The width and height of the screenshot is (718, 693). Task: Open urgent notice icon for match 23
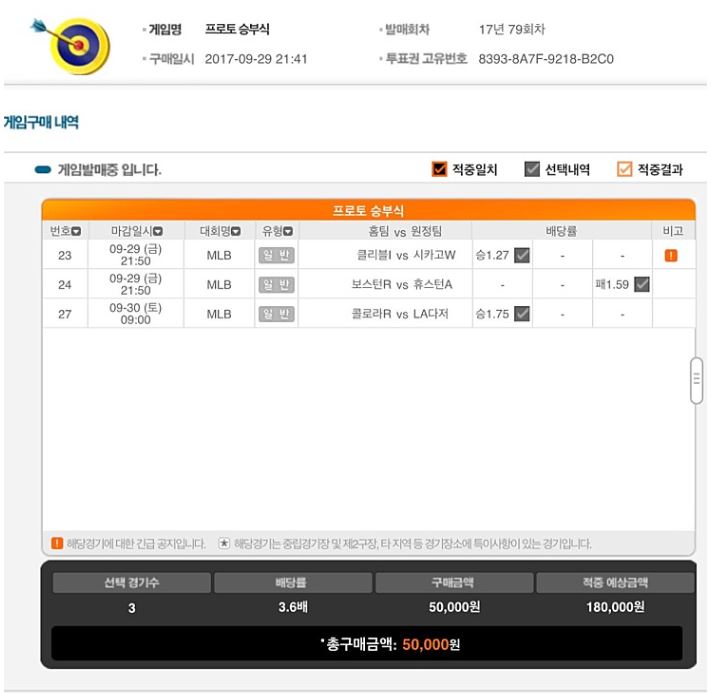click(x=671, y=255)
